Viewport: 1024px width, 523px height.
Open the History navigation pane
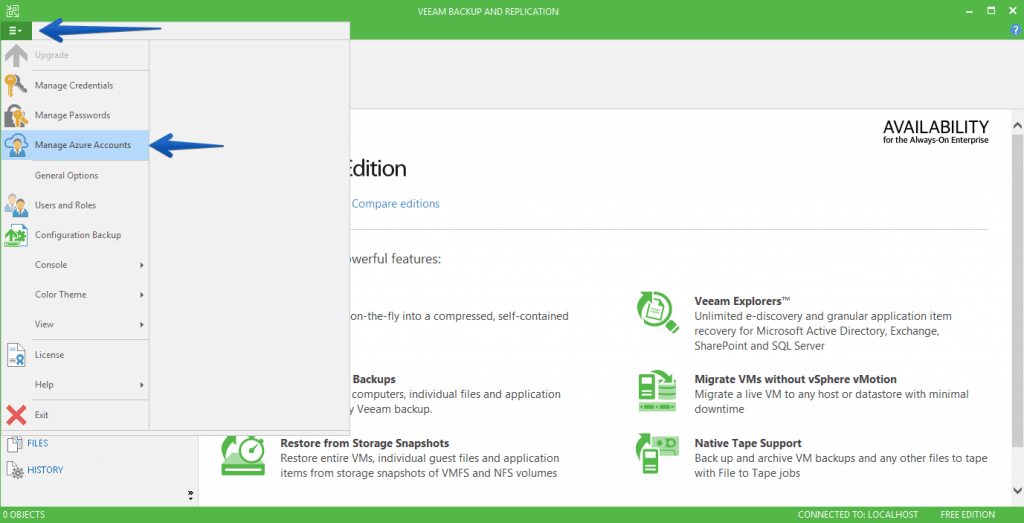[45, 470]
